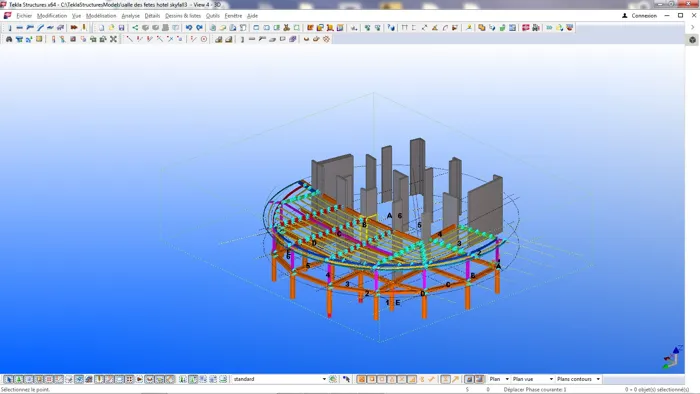Image resolution: width=700 pixels, height=394 pixels.
Task: Click the selection filter icon beside standard dropdown
Action: pos(333,379)
